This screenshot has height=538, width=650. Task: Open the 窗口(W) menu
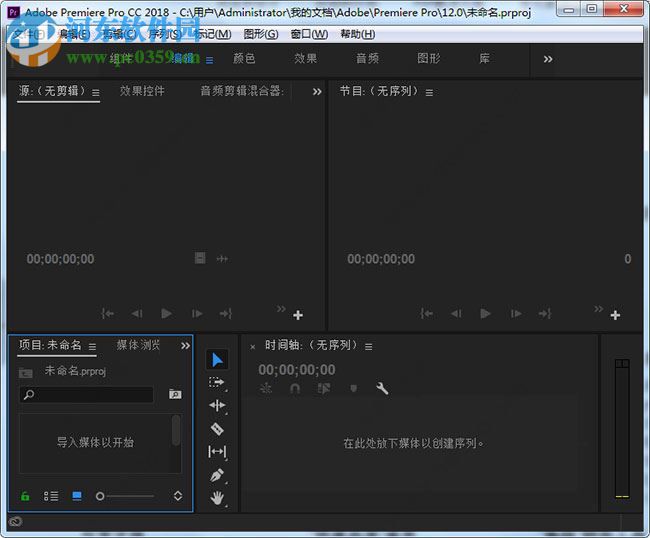click(309, 34)
